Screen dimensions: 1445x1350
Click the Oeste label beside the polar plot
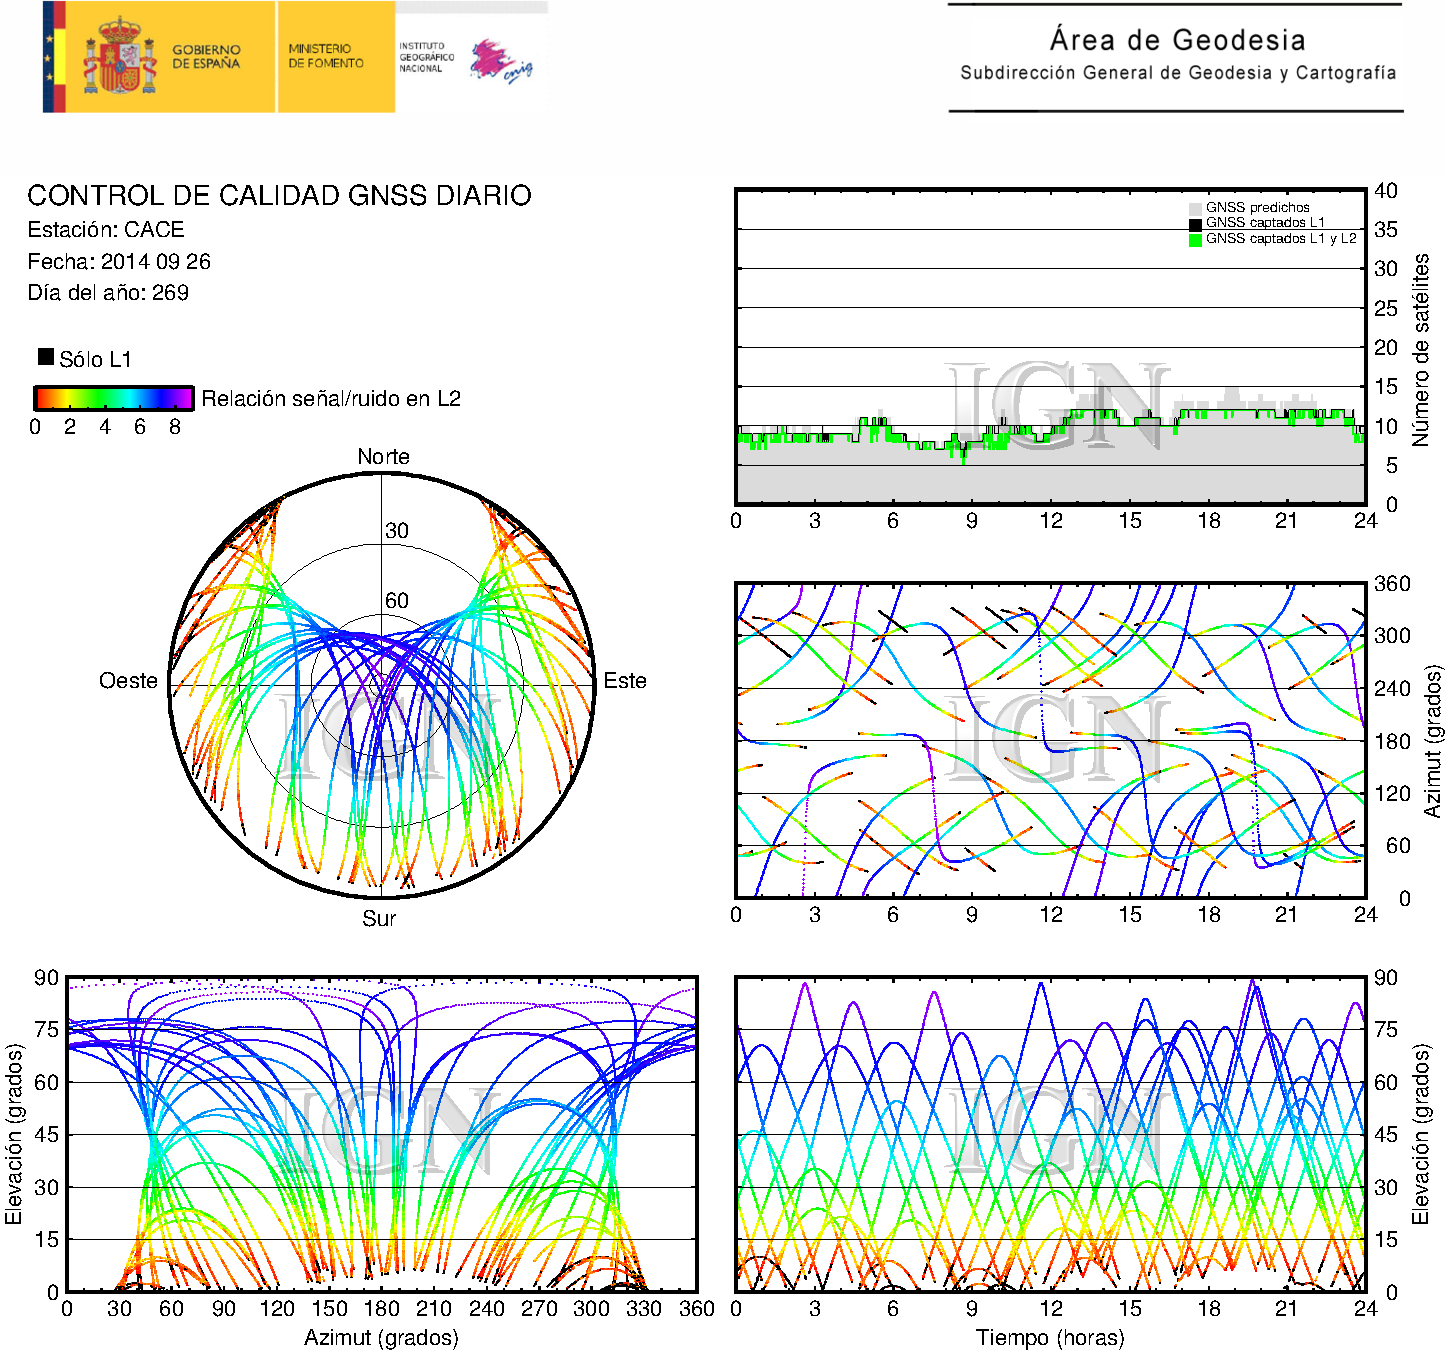pyautogui.click(x=128, y=681)
